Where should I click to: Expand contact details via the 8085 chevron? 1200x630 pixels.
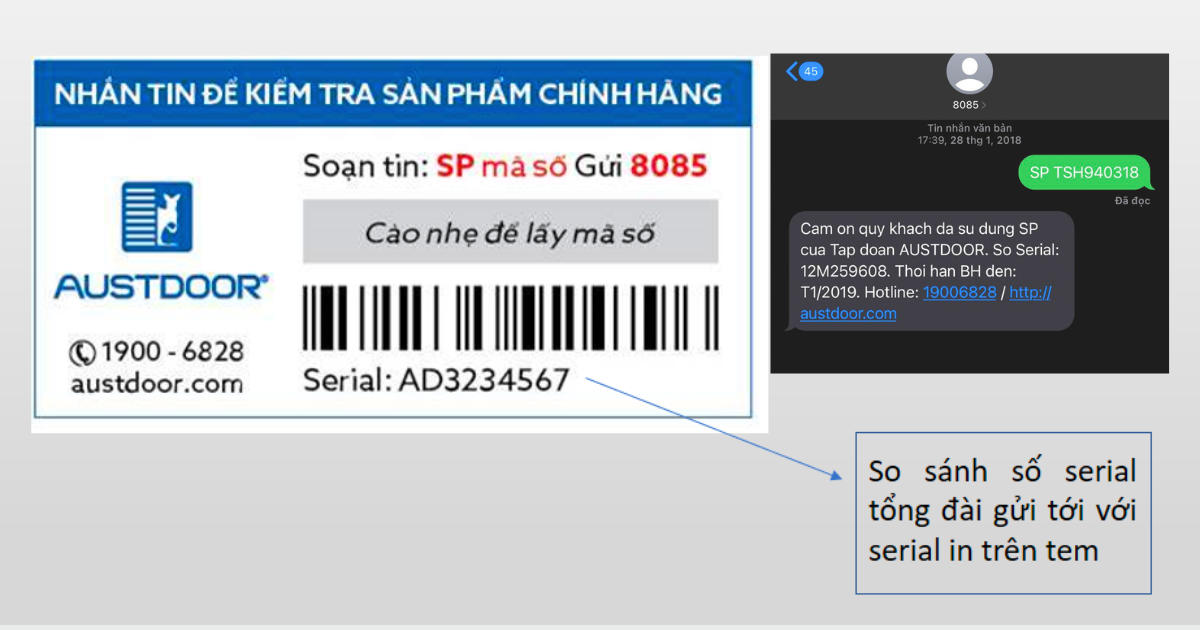point(983,104)
